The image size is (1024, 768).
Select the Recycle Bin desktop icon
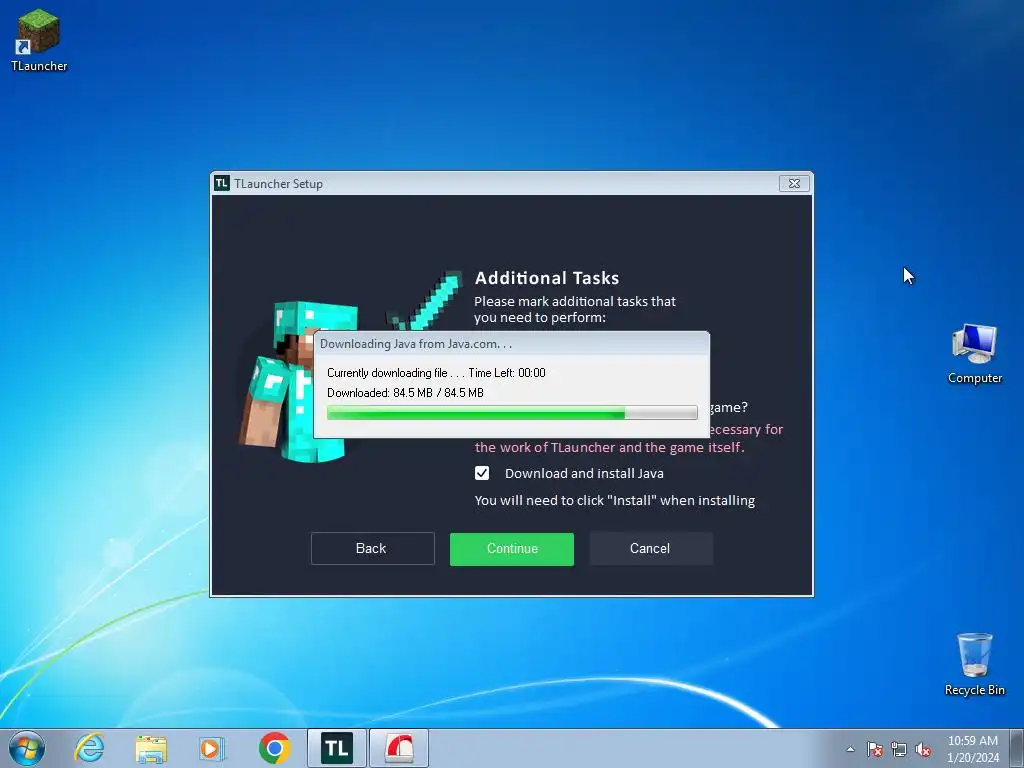coord(974,664)
